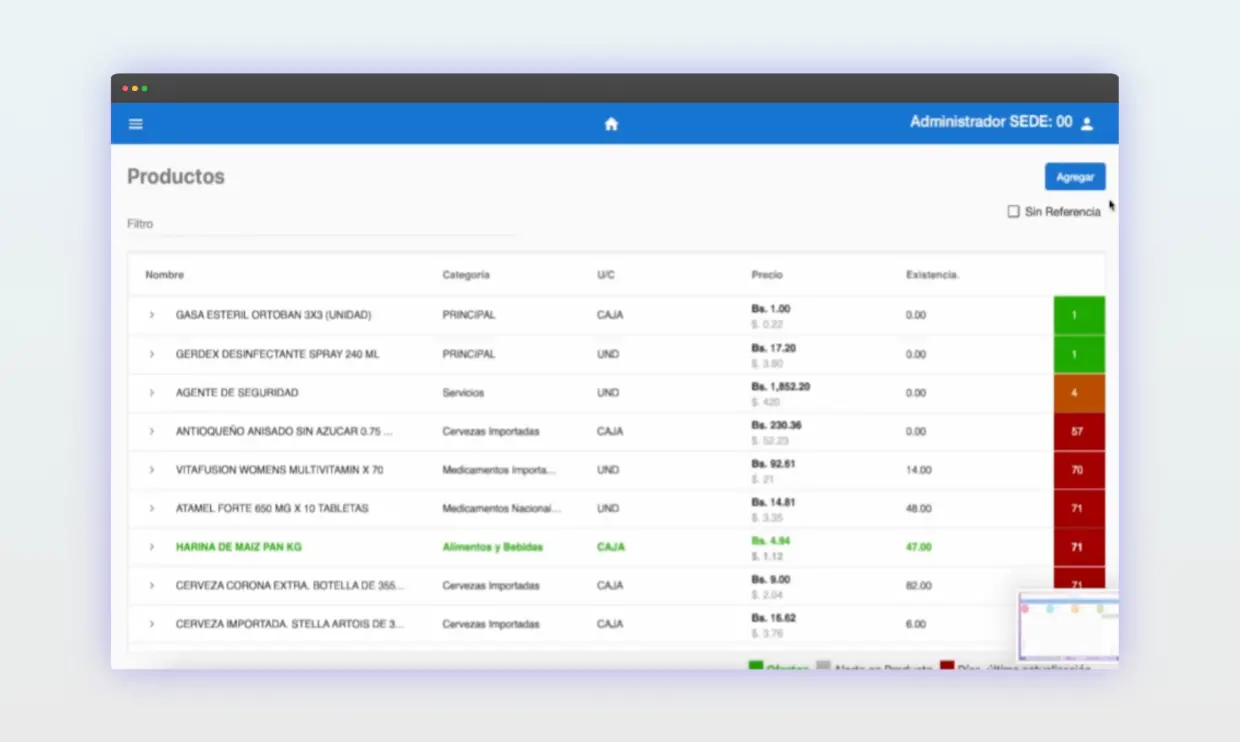Viewport: 1240px width, 742px height.
Task: Open the administrator user profile icon
Action: [1087, 124]
